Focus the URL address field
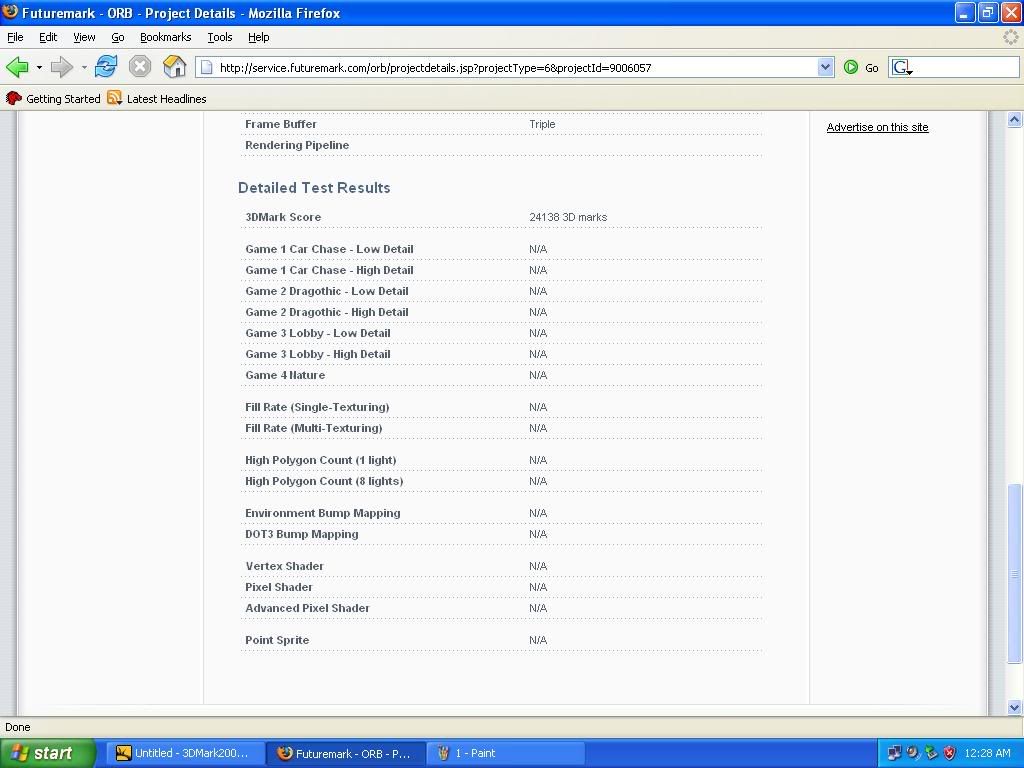 [516, 67]
